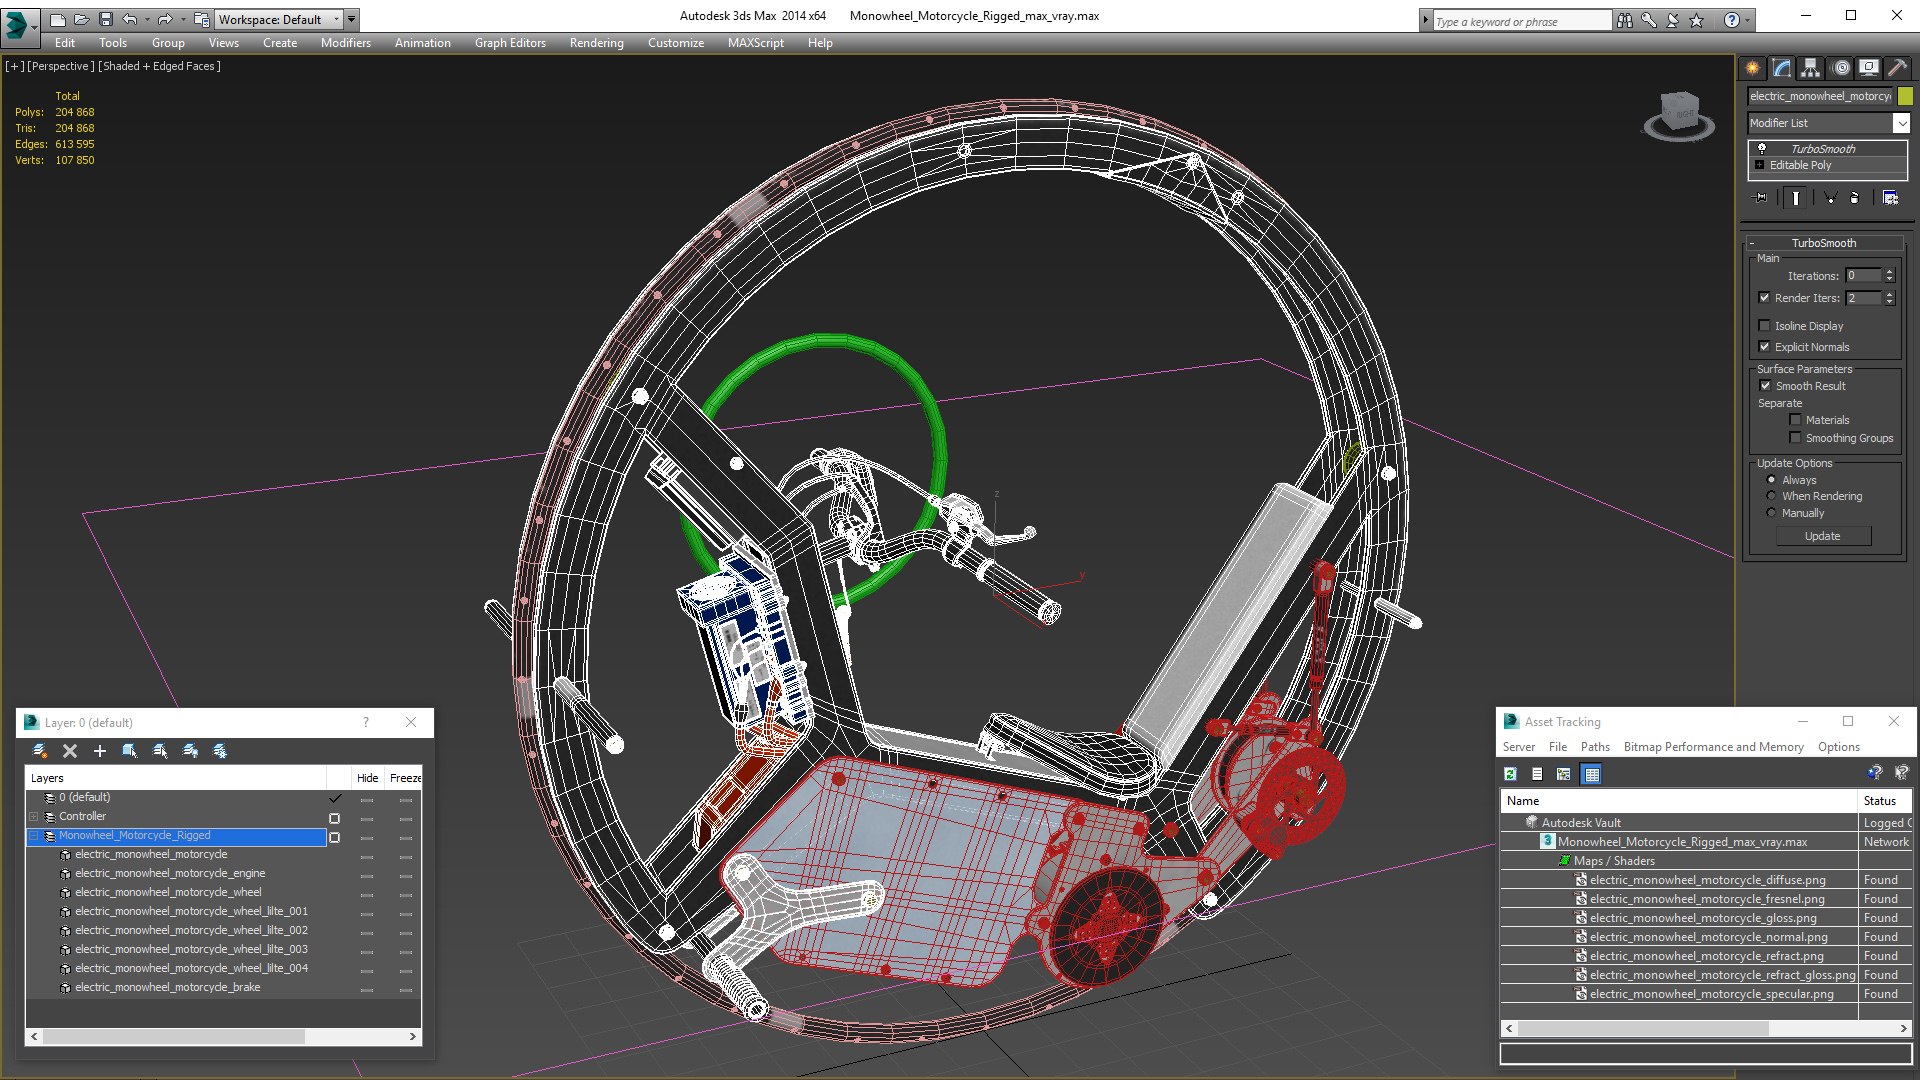Toggle TurboSmooth modifier lightbulb

tap(1761, 148)
